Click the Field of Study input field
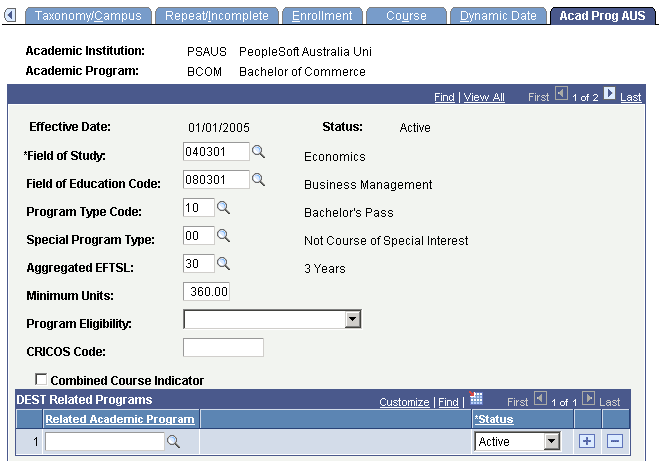This screenshot has height=461, width=659. pos(216,151)
